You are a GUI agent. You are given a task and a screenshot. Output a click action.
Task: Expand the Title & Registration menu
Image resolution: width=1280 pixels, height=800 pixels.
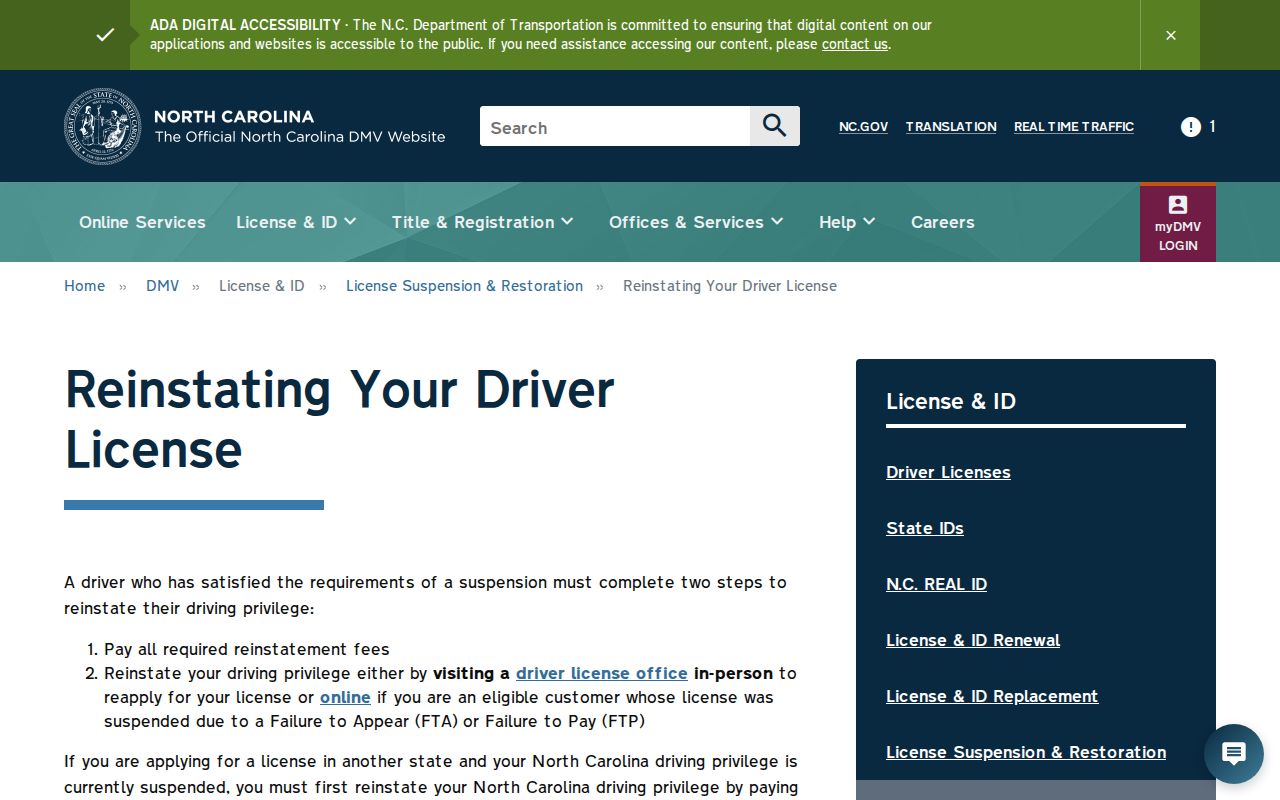(483, 222)
